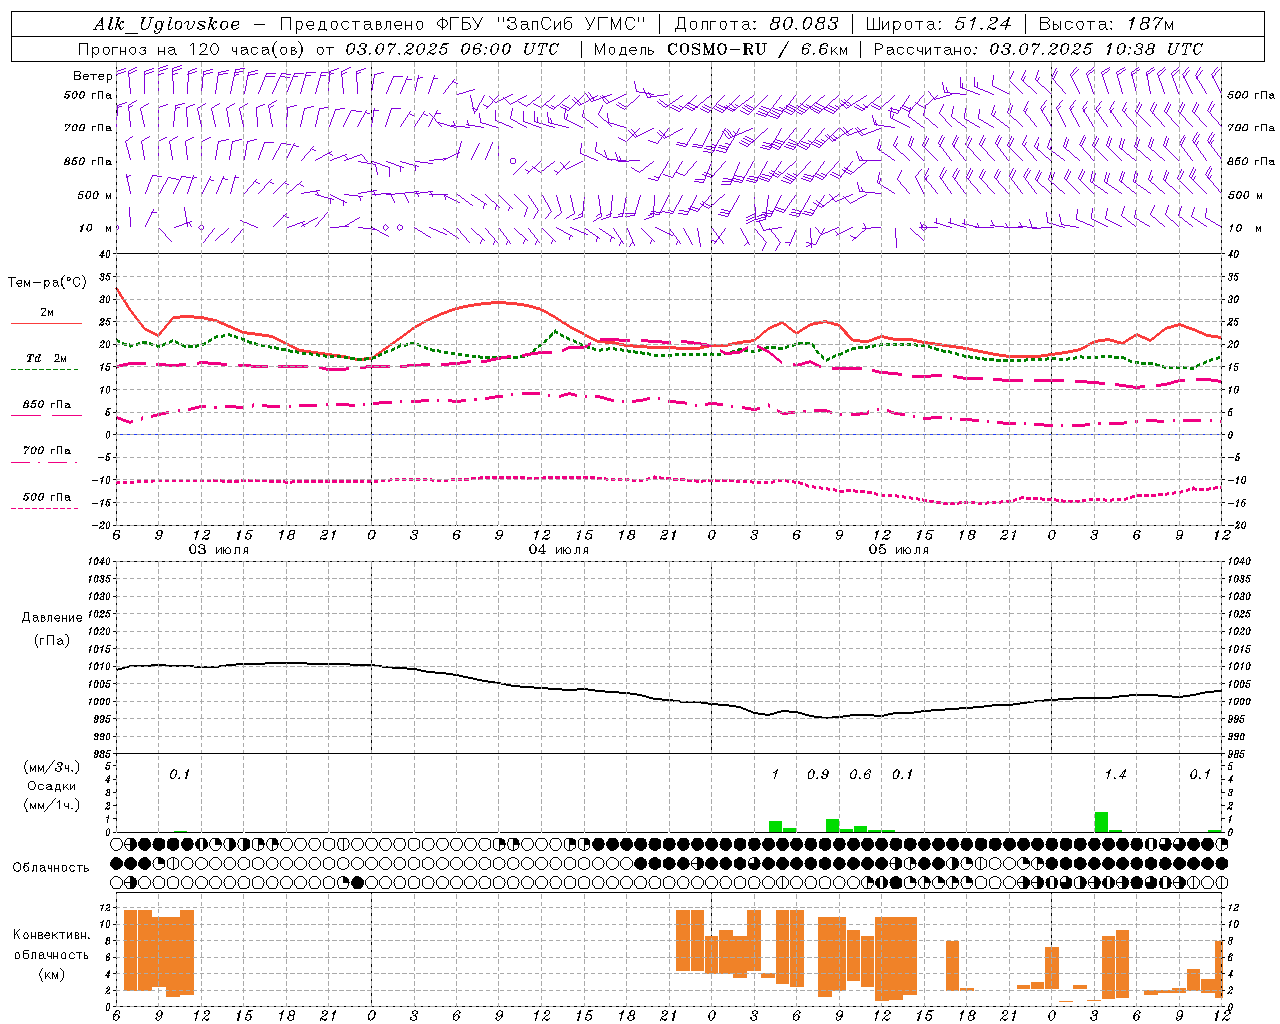This screenshot has height=1024, width=1280.
Task: Click the '(мм/1ч.)' precipitation unit label
Action: pos(51,805)
